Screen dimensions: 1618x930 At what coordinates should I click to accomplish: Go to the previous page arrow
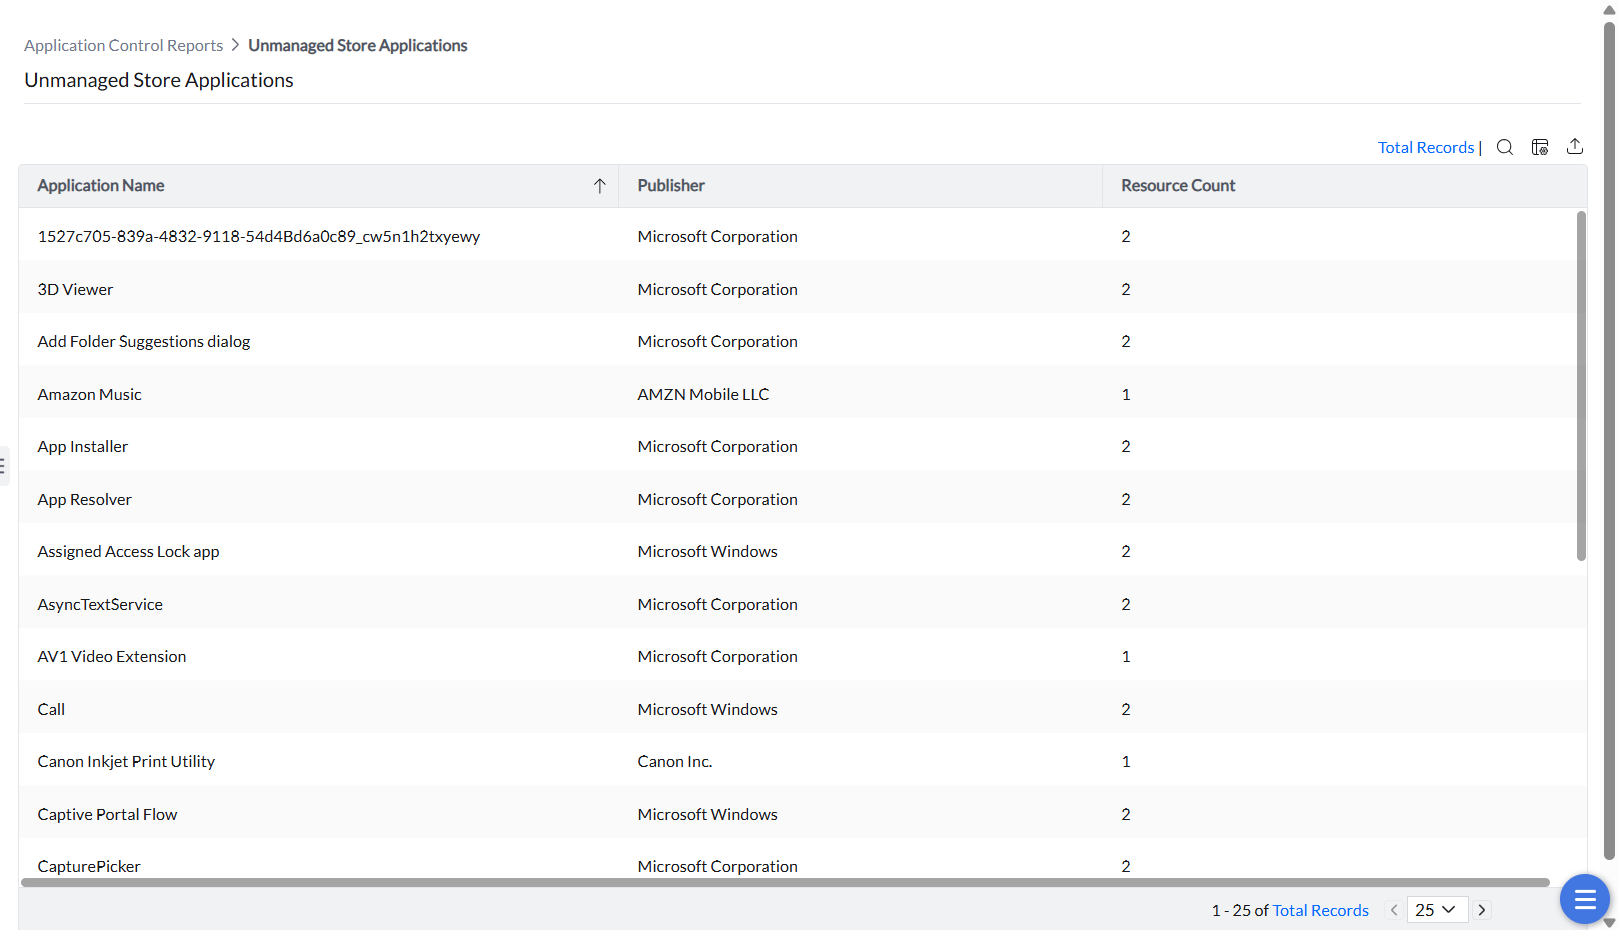click(1394, 910)
